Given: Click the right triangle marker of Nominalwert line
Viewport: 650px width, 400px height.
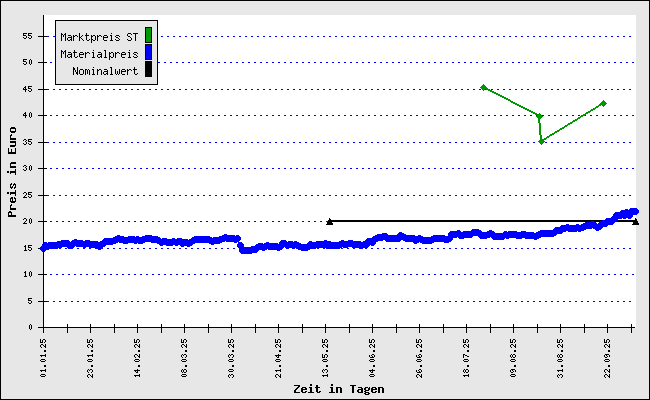Looking at the screenshot, I should [636, 221].
